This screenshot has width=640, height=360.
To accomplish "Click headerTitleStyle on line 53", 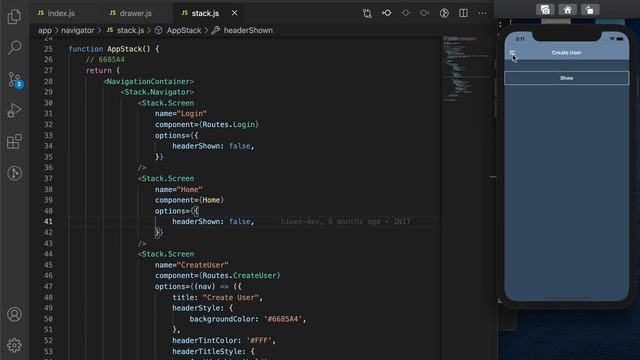I will pos(209,351).
